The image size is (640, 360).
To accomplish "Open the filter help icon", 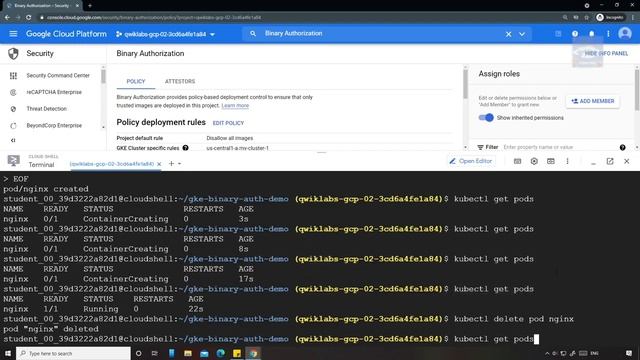I will coord(622,147).
